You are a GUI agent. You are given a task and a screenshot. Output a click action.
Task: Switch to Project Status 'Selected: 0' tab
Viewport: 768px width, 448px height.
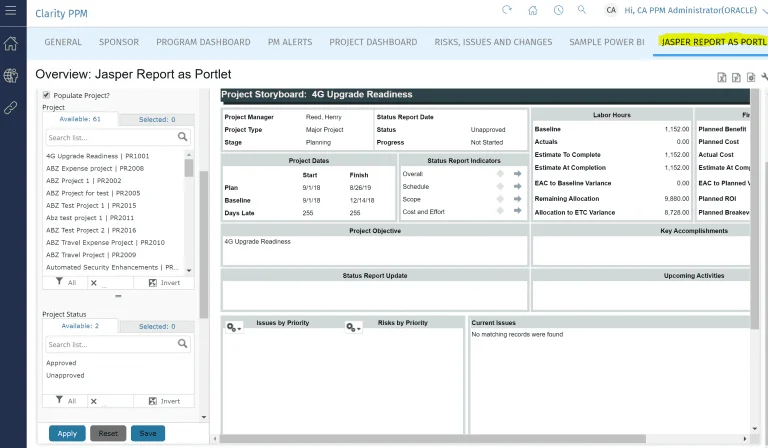[157, 327]
